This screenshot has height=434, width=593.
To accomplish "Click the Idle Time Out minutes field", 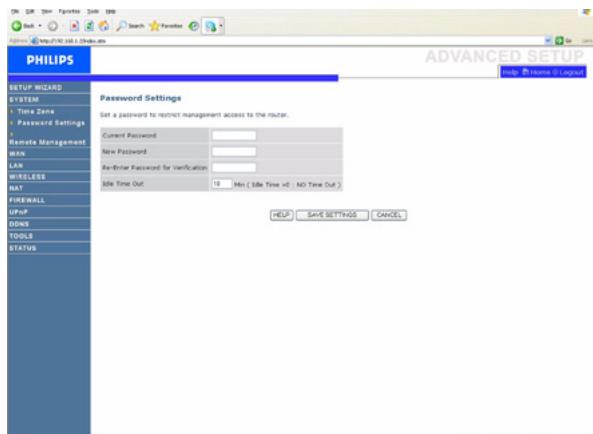I will click(x=222, y=184).
